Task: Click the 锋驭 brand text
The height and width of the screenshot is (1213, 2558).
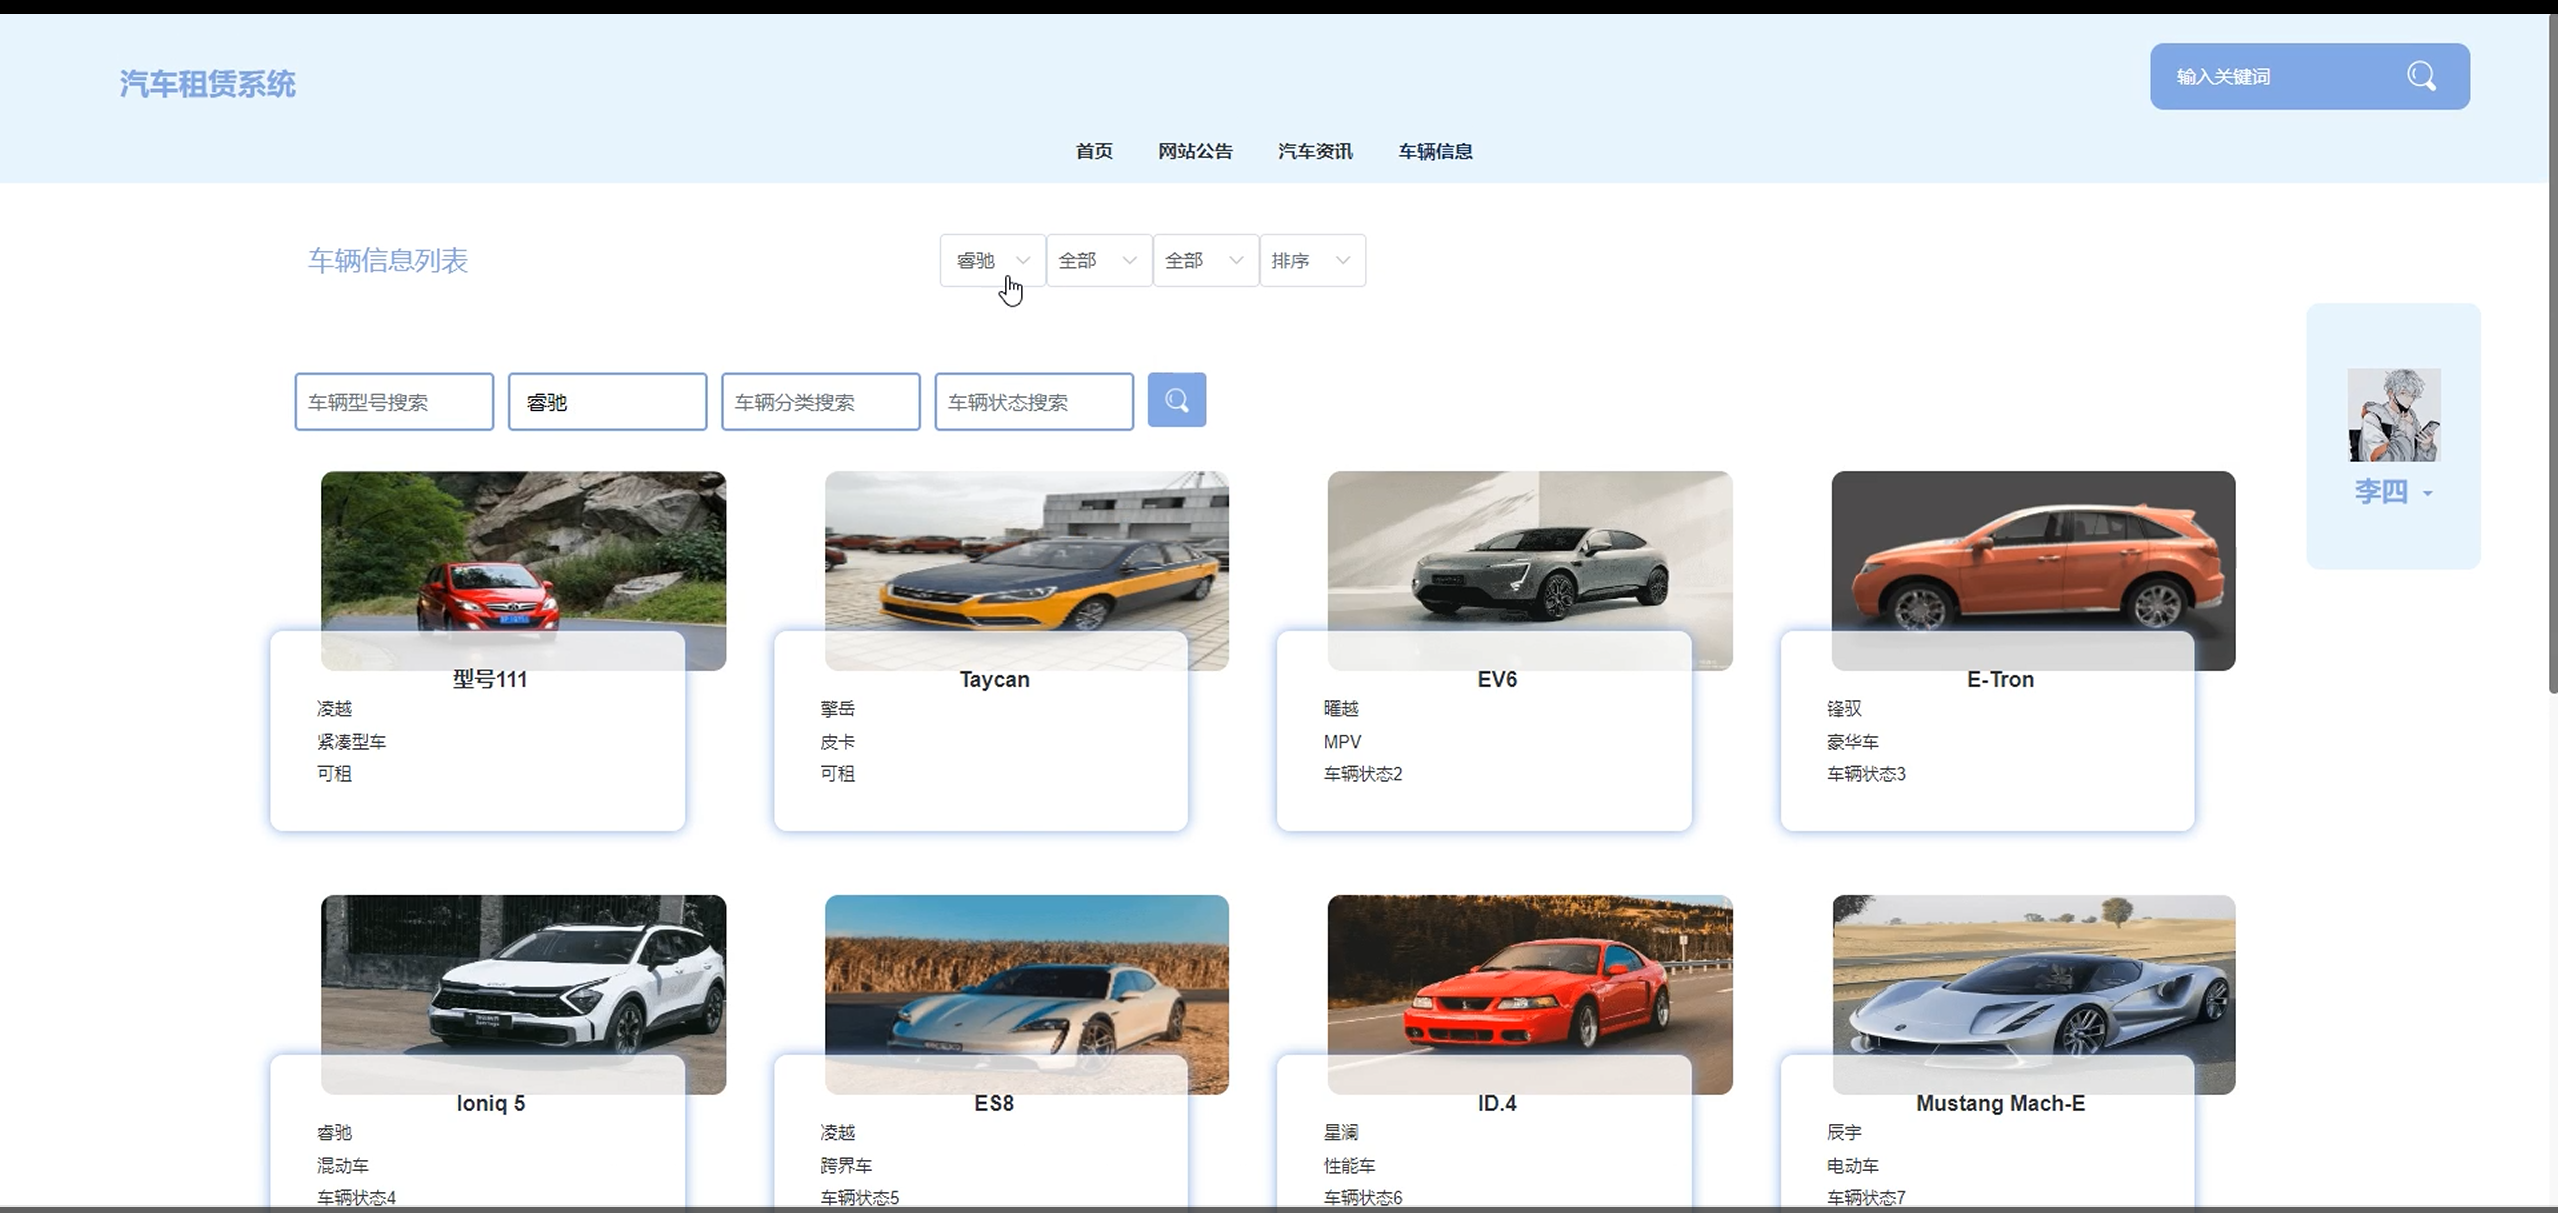Action: (x=1844, y=709)
